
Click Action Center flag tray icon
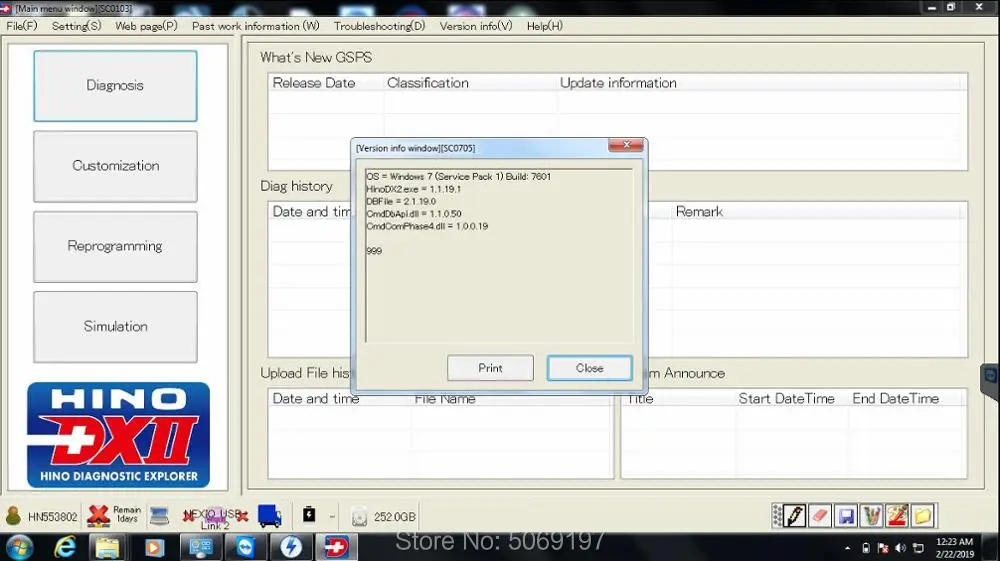coord(883,548)
